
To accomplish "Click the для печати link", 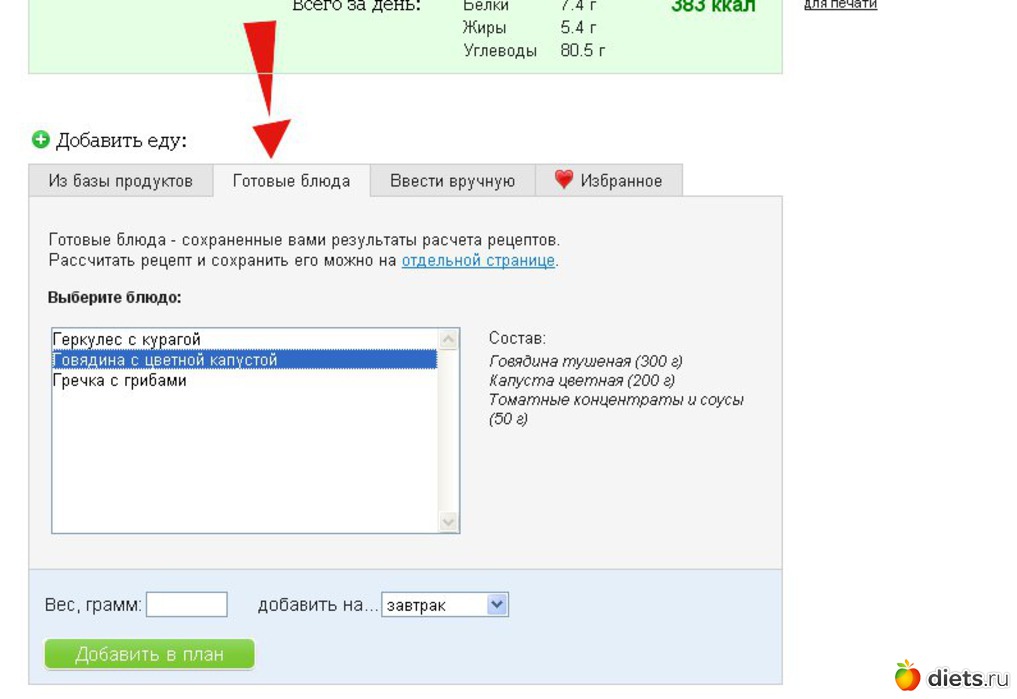I will 840,5.
